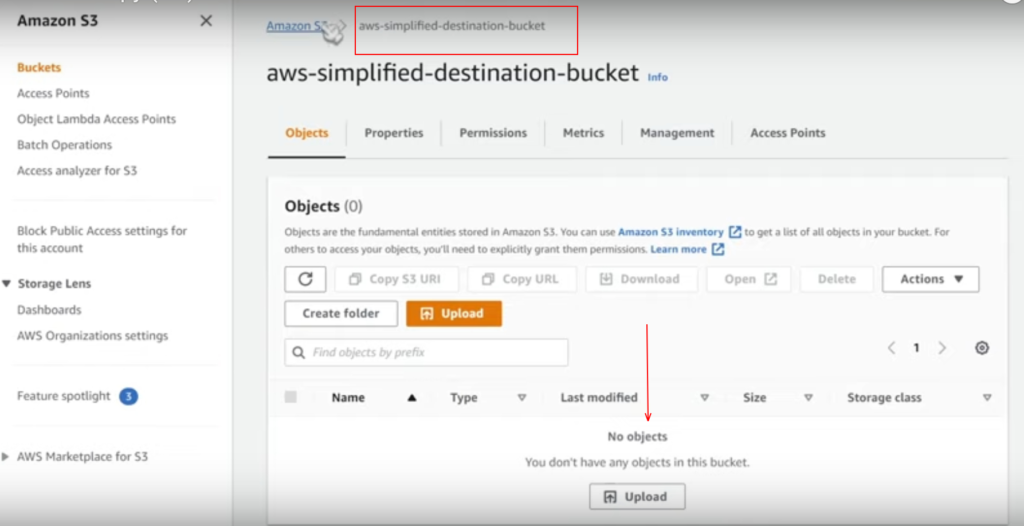1024x526 pixels.
Task: Click breadcrumb text aws-simplified-destination-bucket
Action: point(452,26)
